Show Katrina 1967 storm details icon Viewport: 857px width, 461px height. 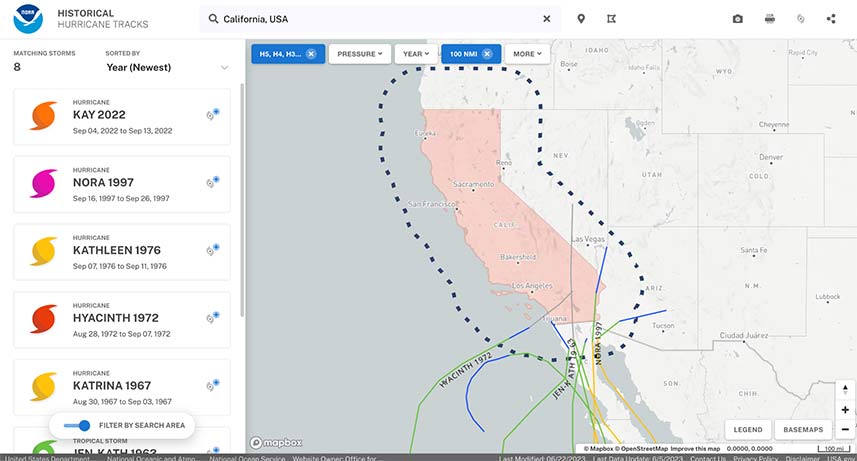point(213,386)
